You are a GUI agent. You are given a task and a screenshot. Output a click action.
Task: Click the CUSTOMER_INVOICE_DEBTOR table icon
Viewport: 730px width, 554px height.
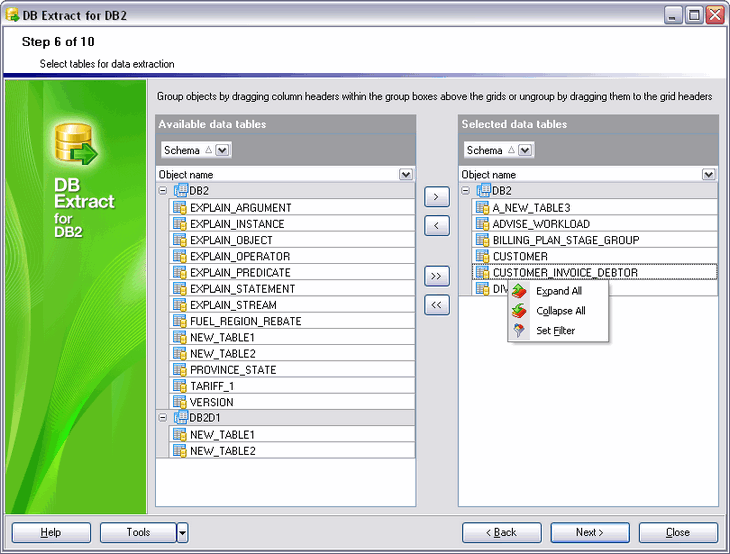pyautogui.click(x=482, y=272)
